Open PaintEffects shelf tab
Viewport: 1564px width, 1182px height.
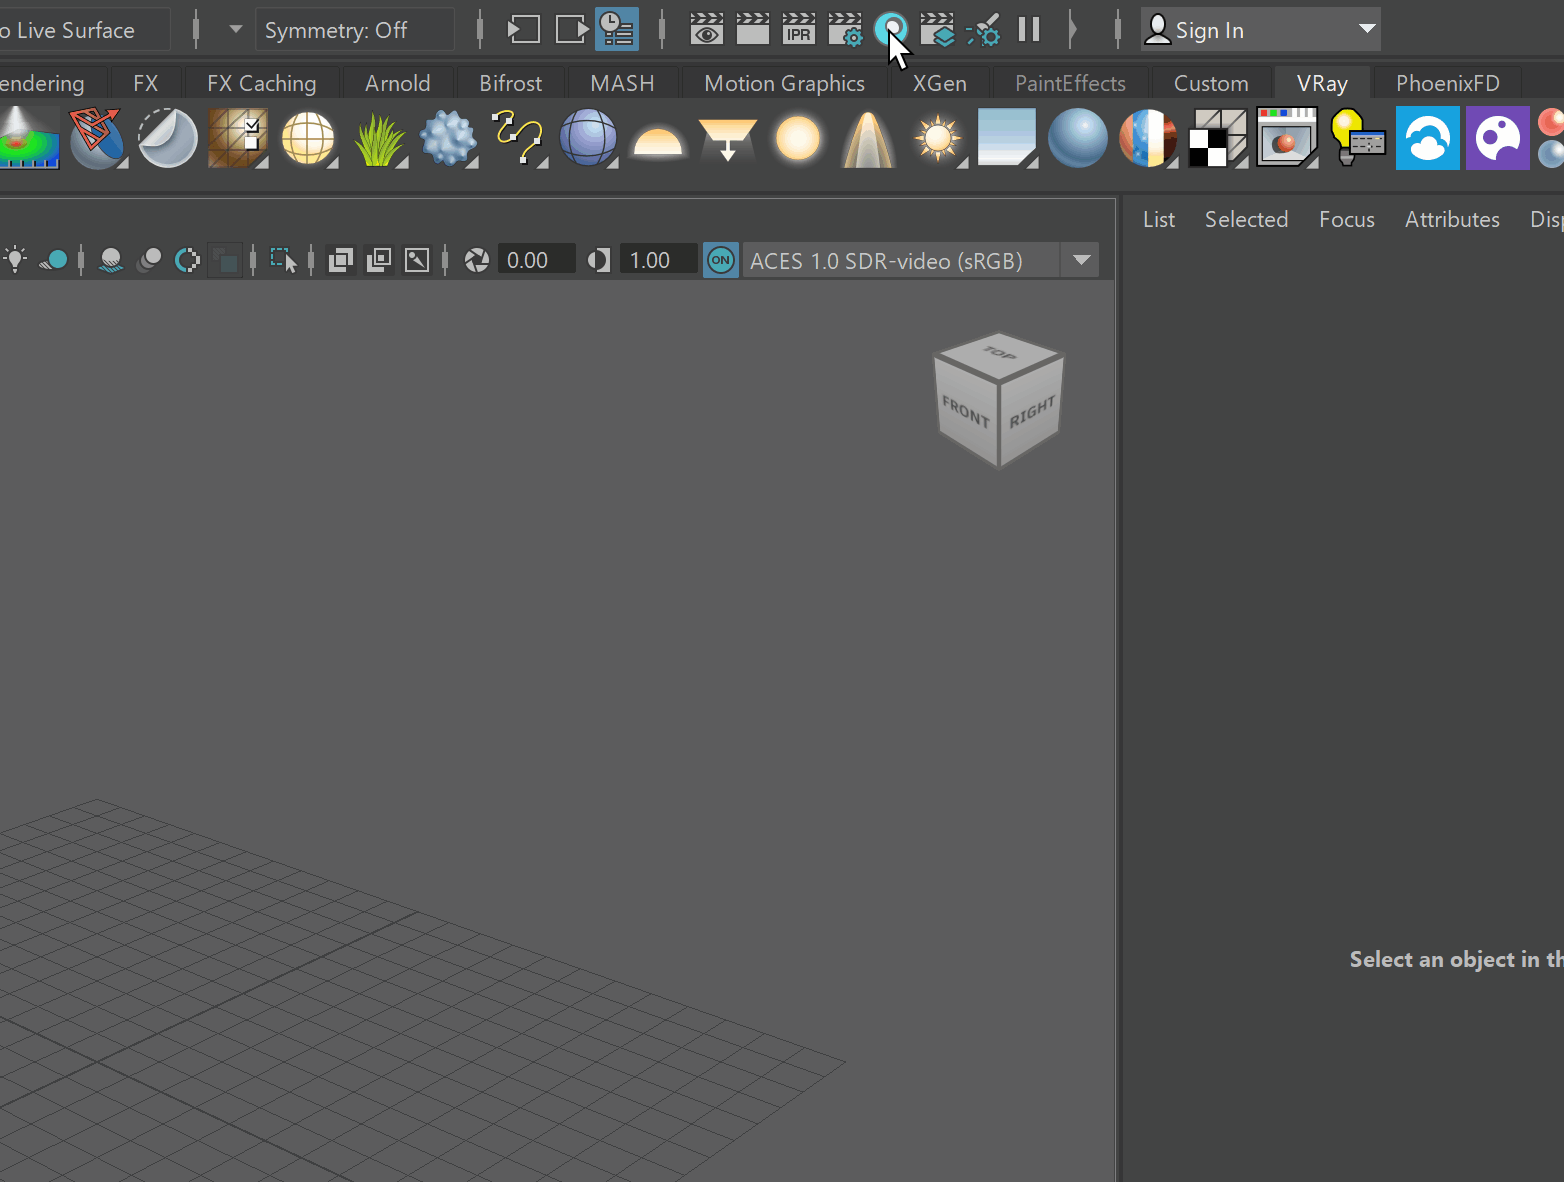(x=1071, y=84)
